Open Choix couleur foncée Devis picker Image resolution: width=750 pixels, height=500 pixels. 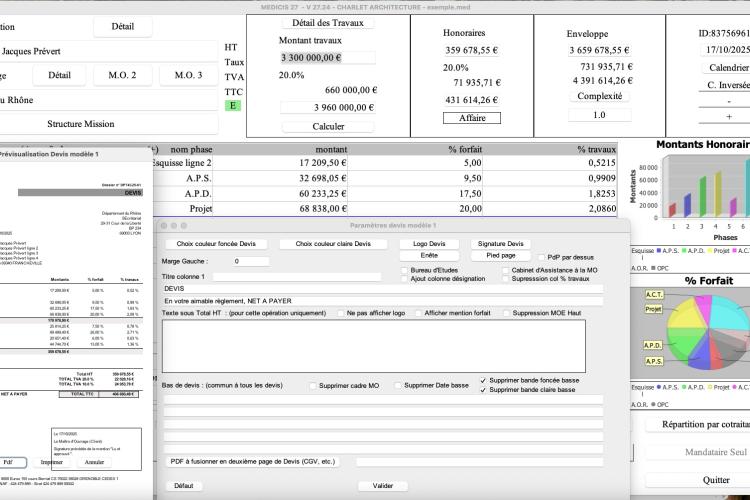(x=216, y=244)
